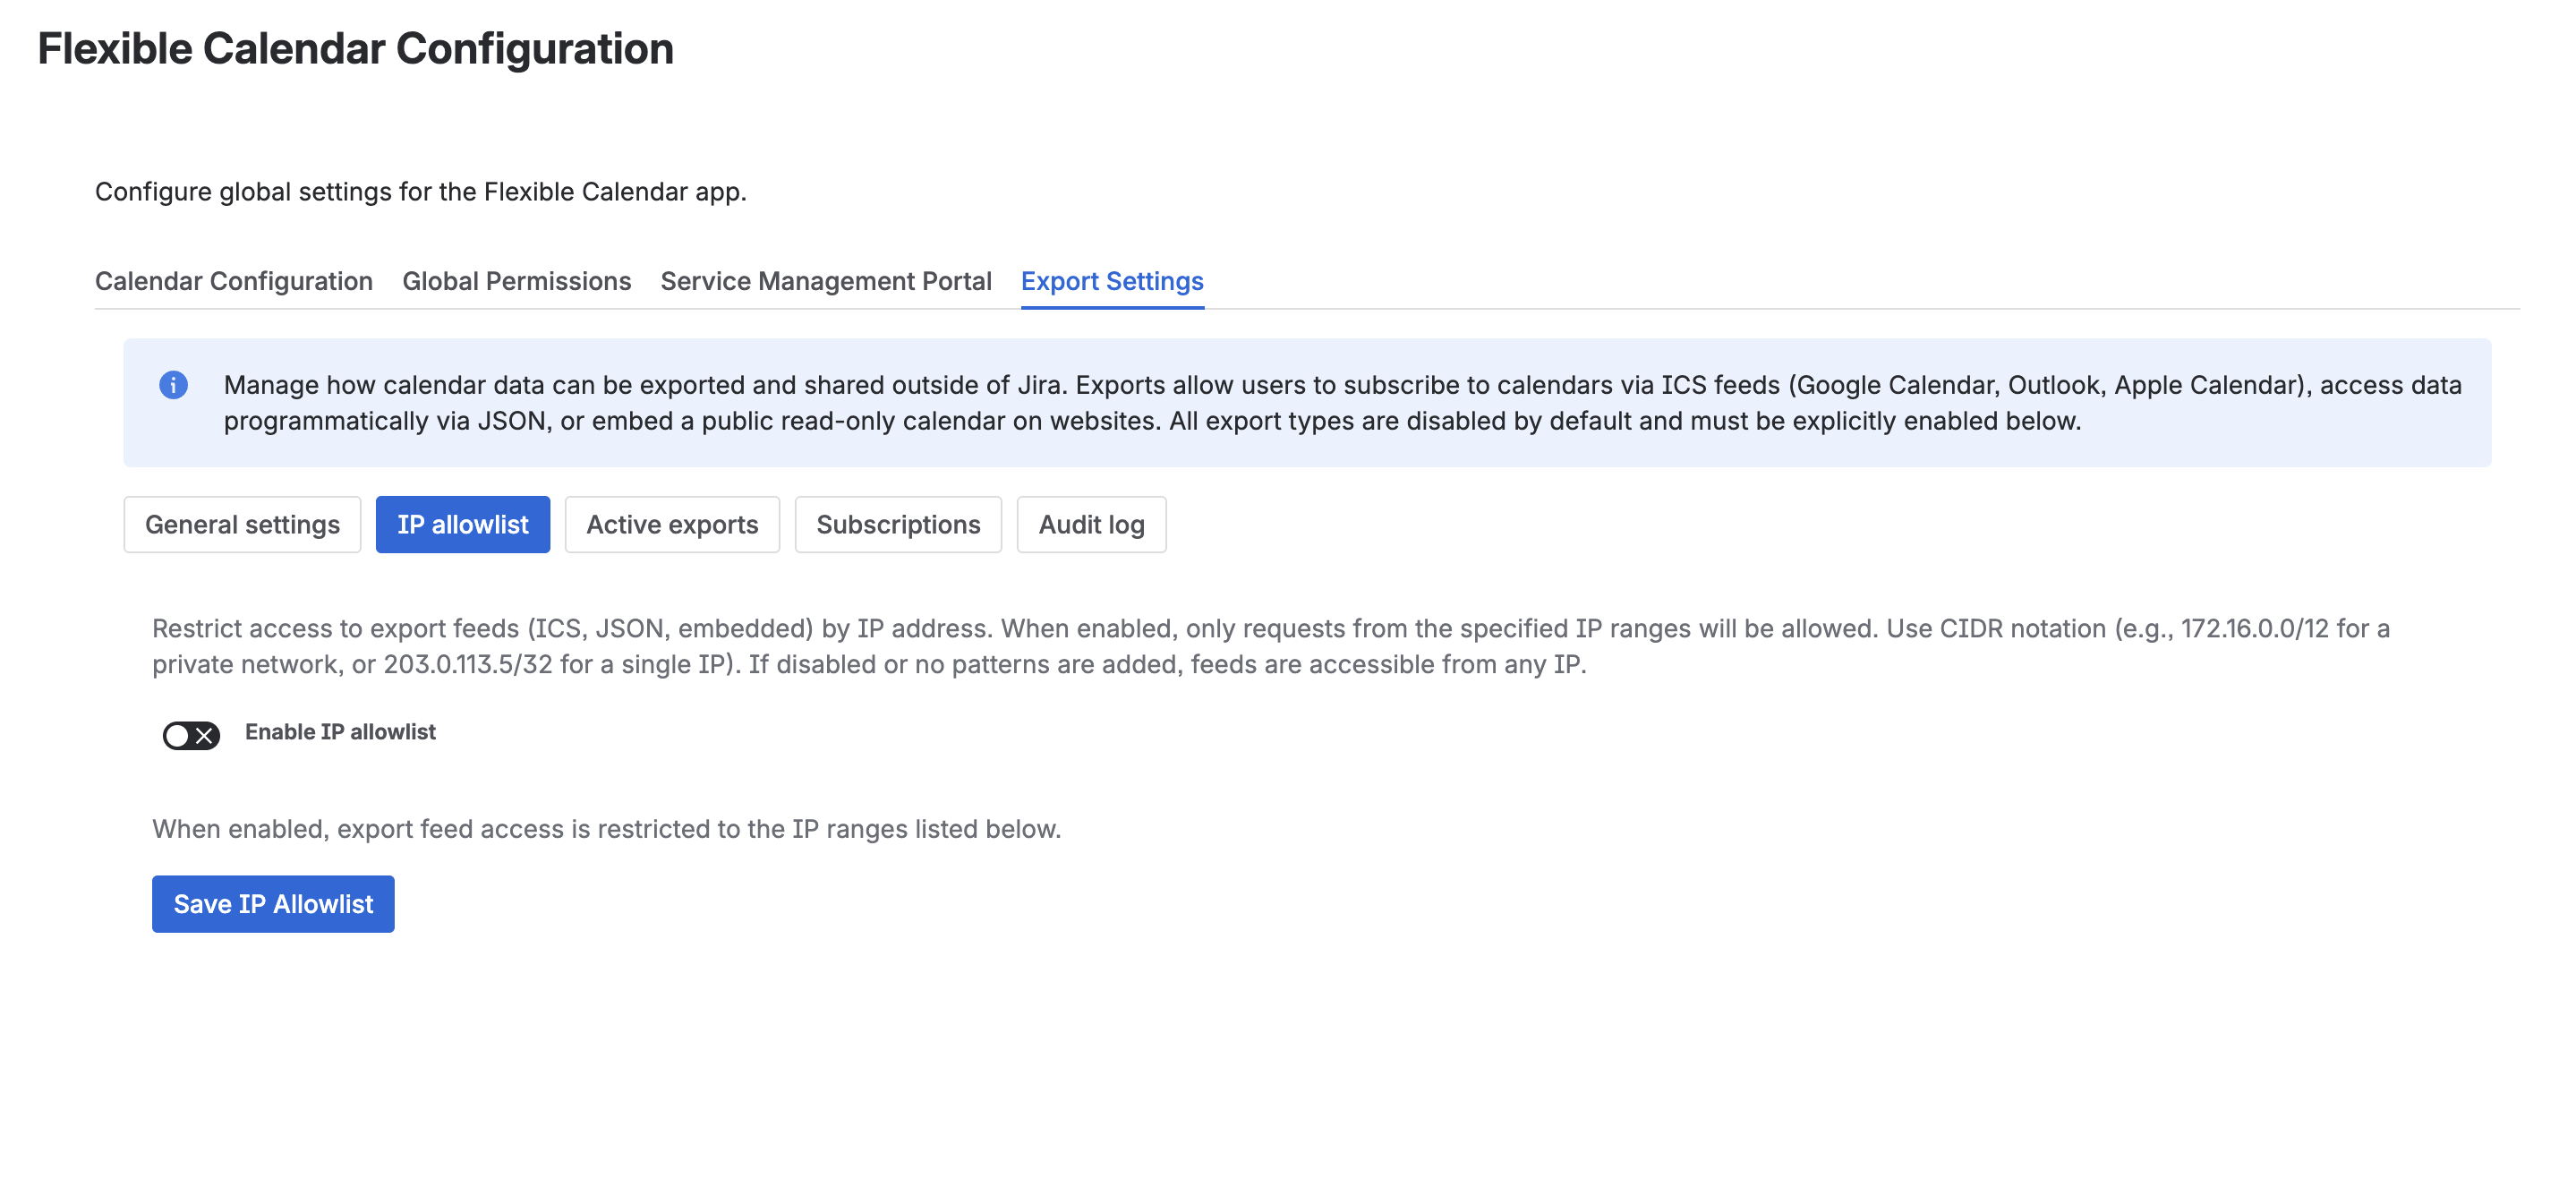View the Subscriptions section
This screenshot has height=1187, width=2576.
897,525
